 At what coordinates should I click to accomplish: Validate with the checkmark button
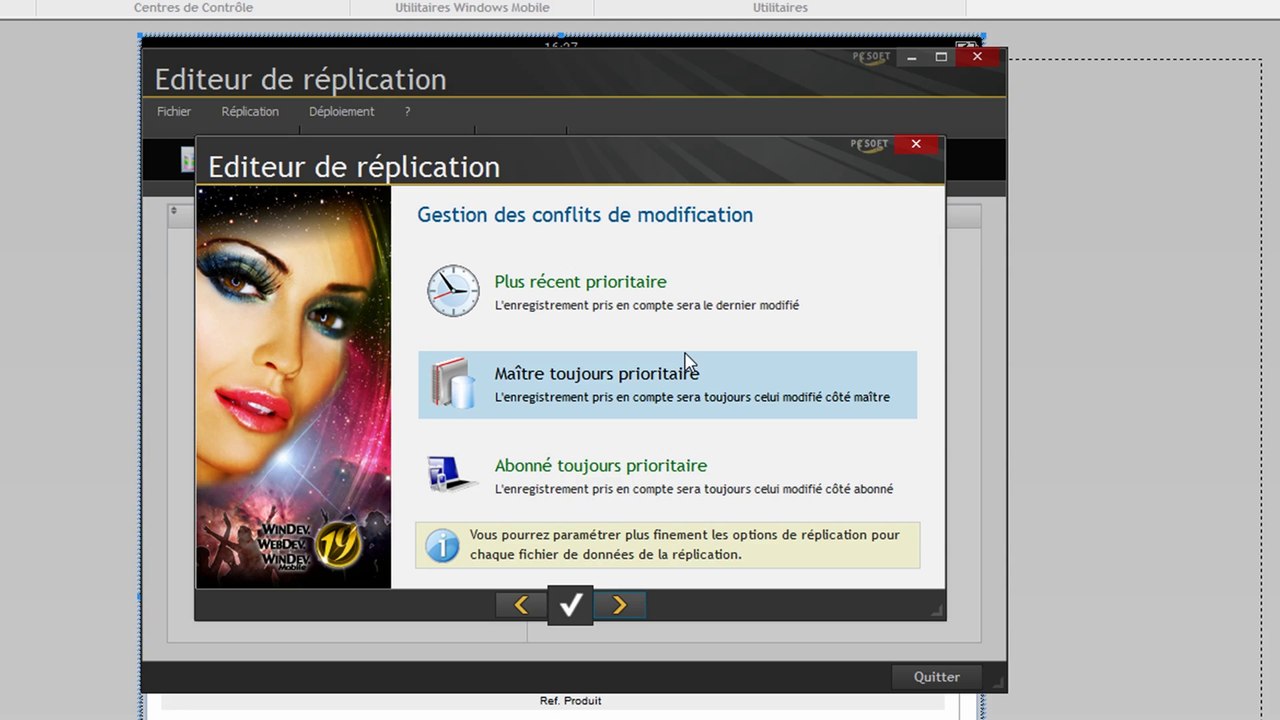pyautogui.click(x=570, y=605)
